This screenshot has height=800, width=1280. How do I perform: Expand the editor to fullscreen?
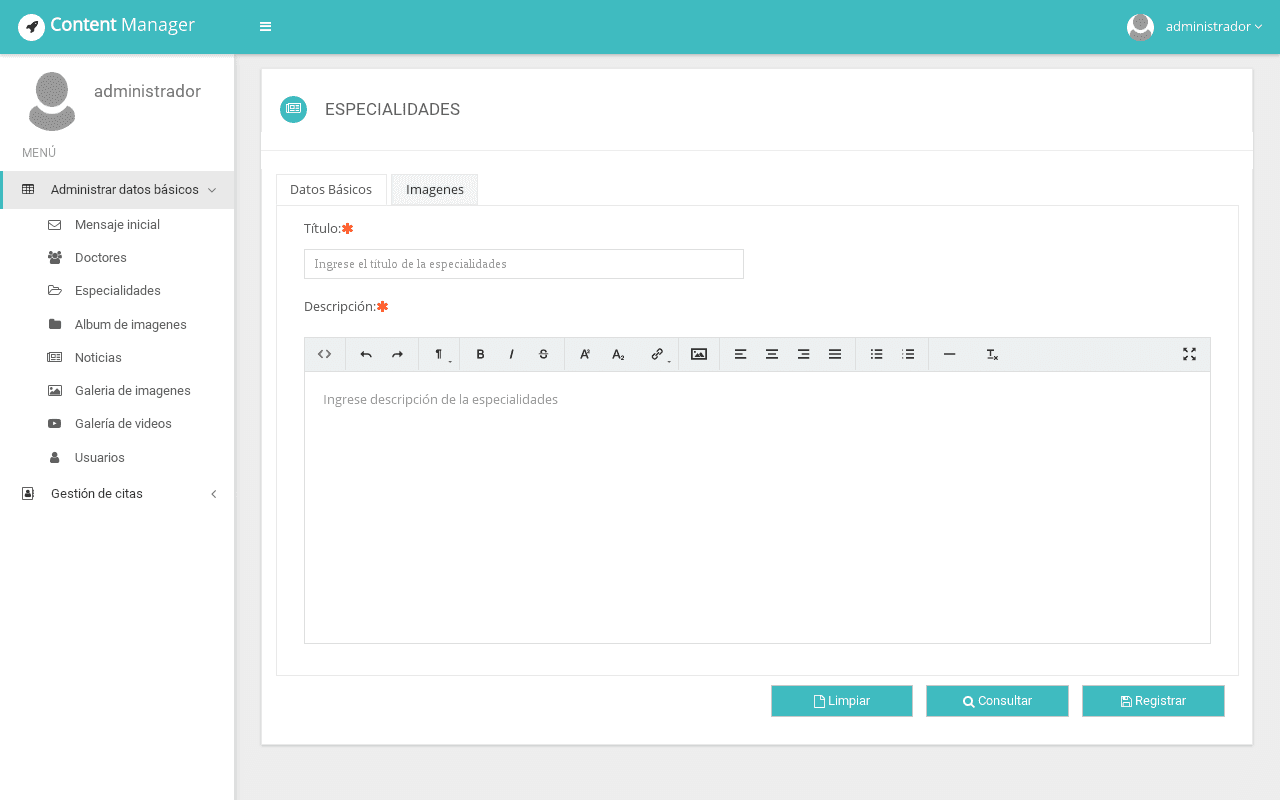pyautogui.click(x=1189, y=354)
